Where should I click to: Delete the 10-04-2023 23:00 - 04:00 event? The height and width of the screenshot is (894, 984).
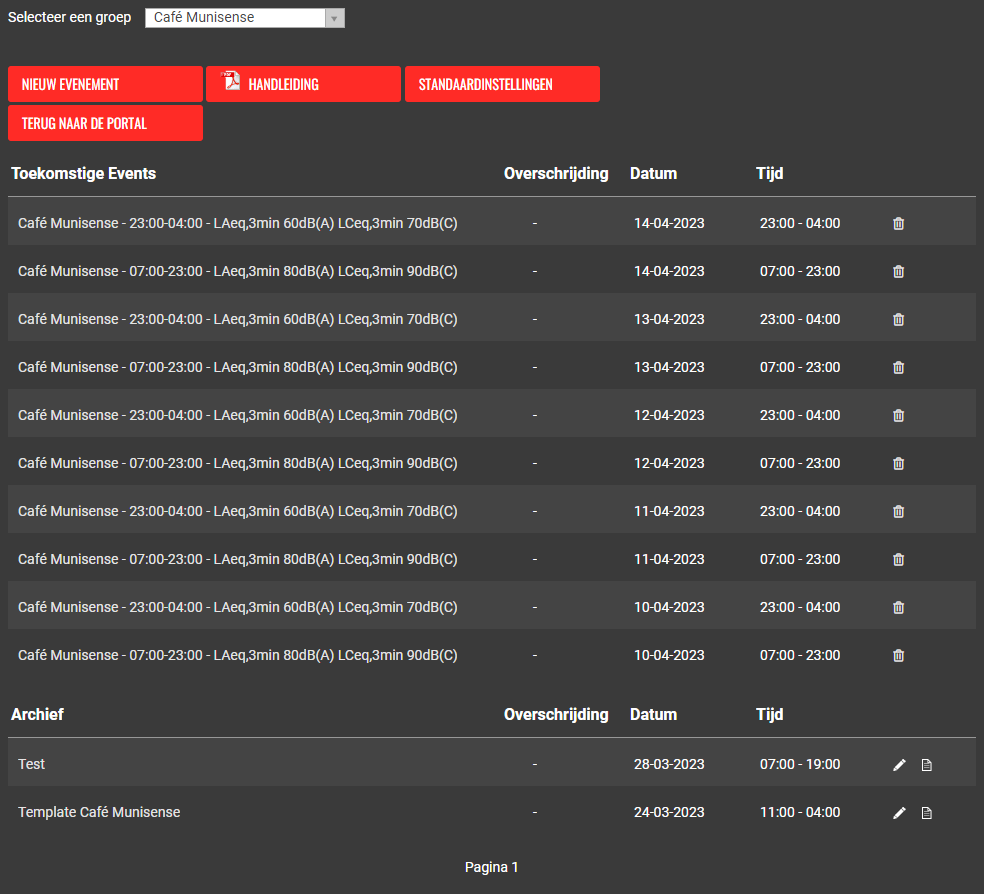[x=898, y=607]
